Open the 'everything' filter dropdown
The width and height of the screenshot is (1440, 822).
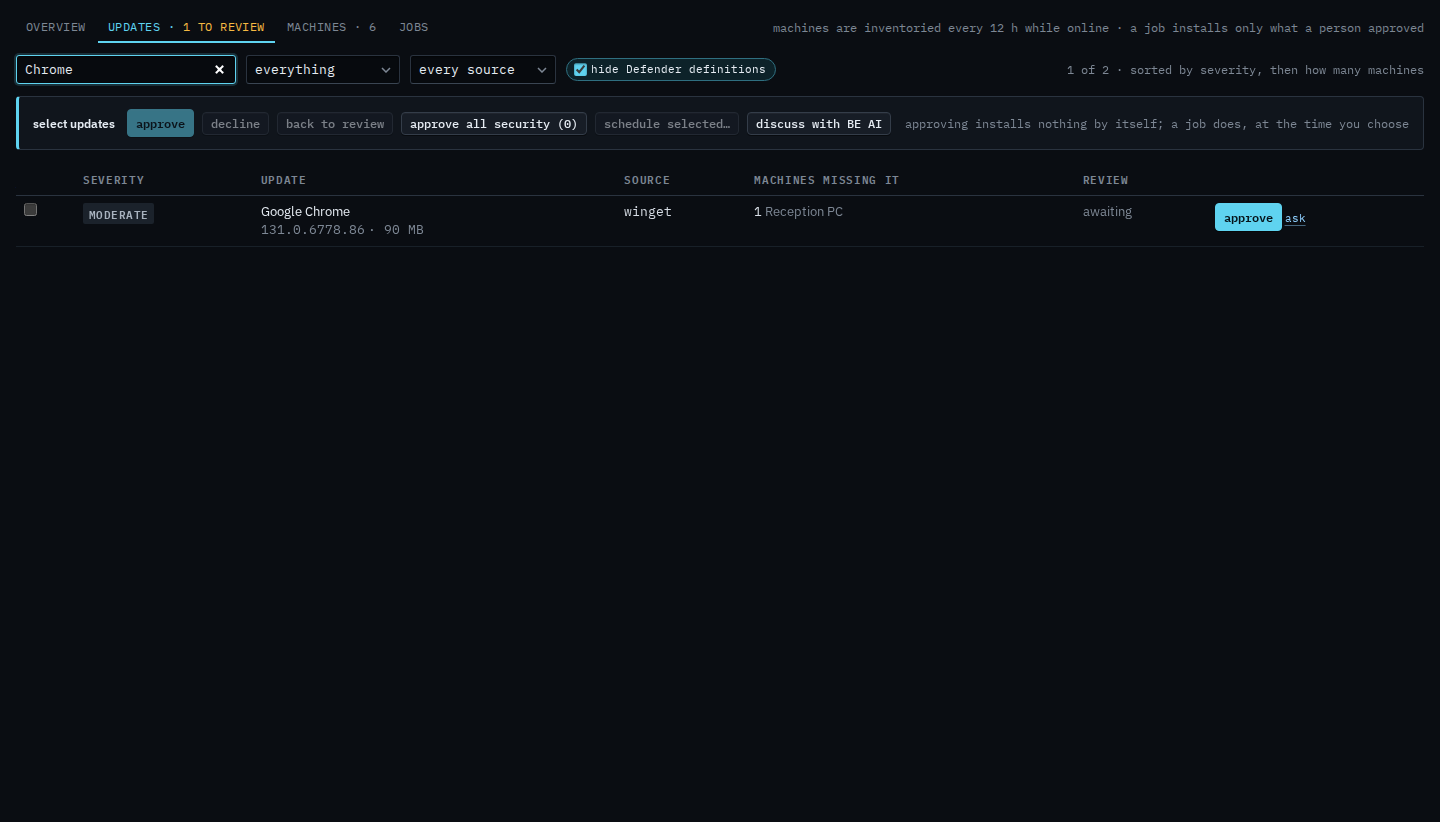[x=323, y=70]
